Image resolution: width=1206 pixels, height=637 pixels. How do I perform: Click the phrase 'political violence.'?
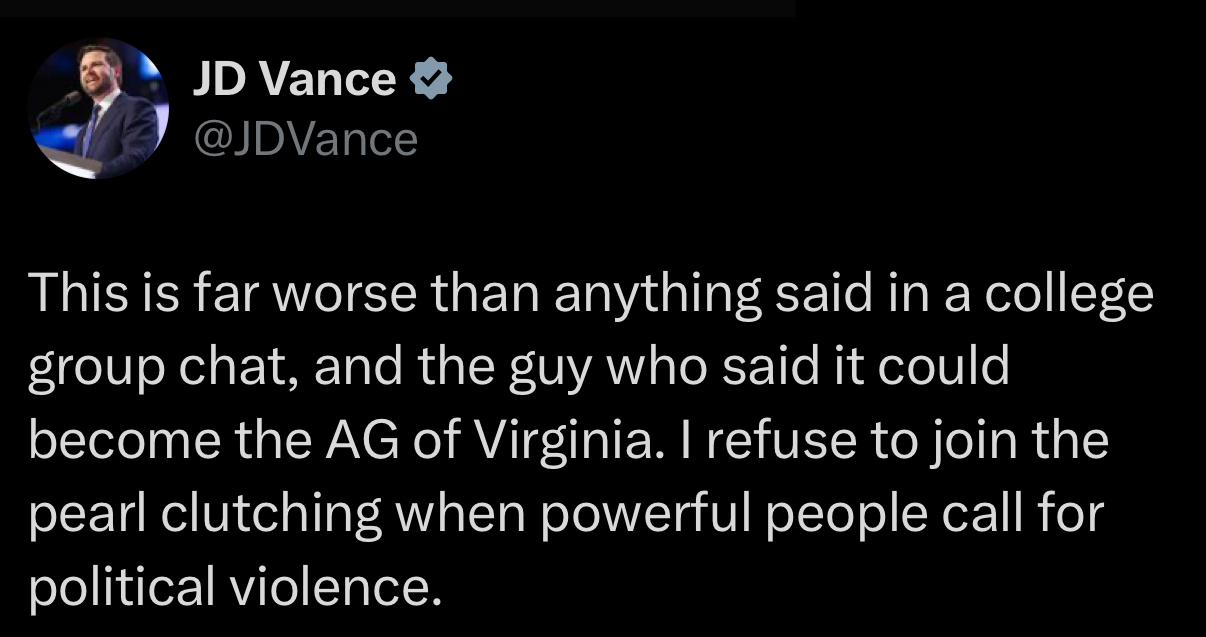[x=234, y=587]
